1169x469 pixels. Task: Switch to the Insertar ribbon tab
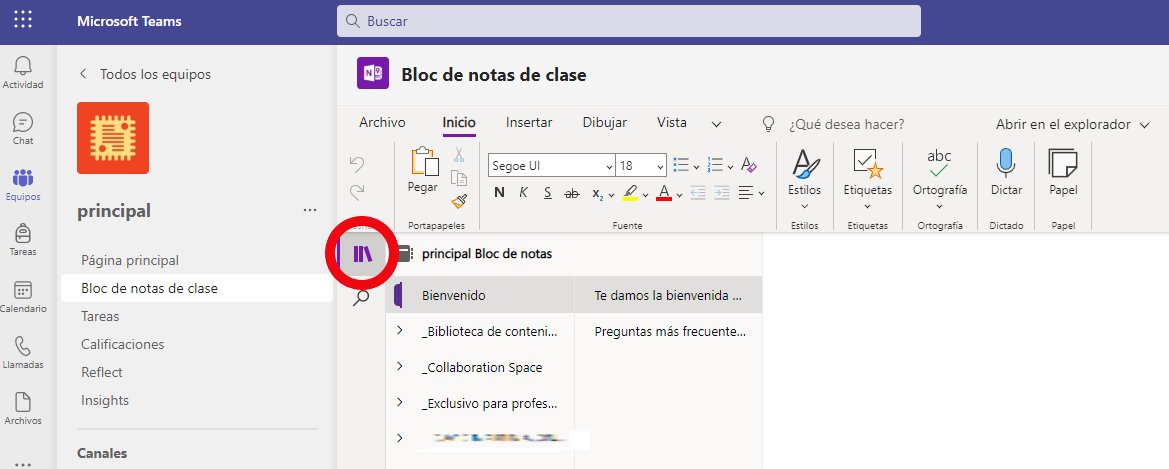point(529,123)
